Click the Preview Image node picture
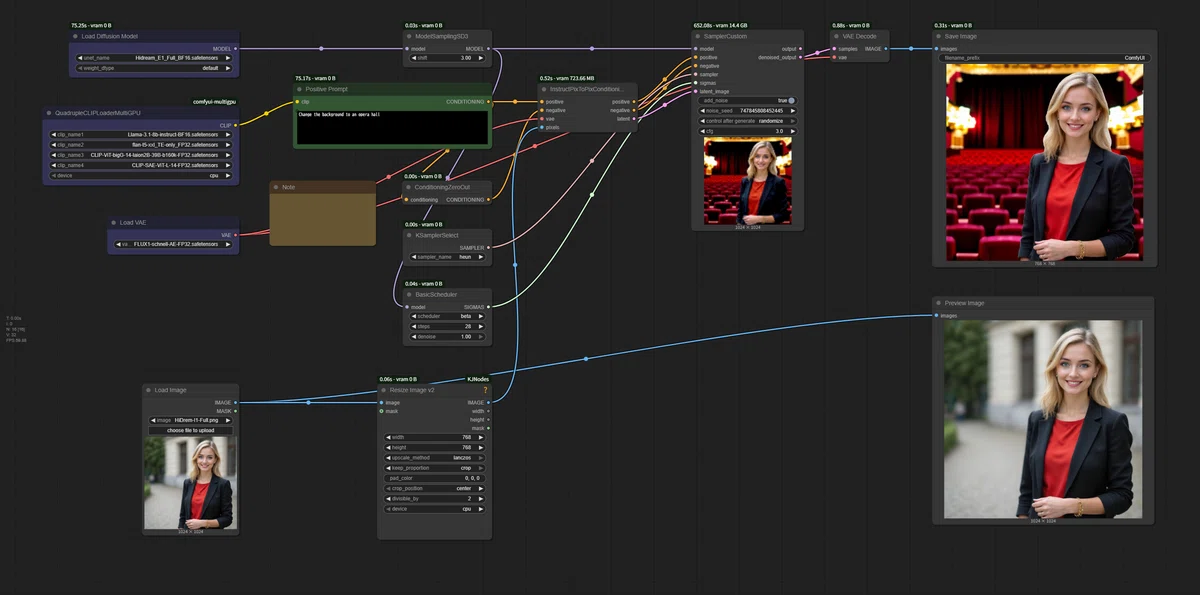The height and width of the screenshot is (595, 1200). point(1043,418)
